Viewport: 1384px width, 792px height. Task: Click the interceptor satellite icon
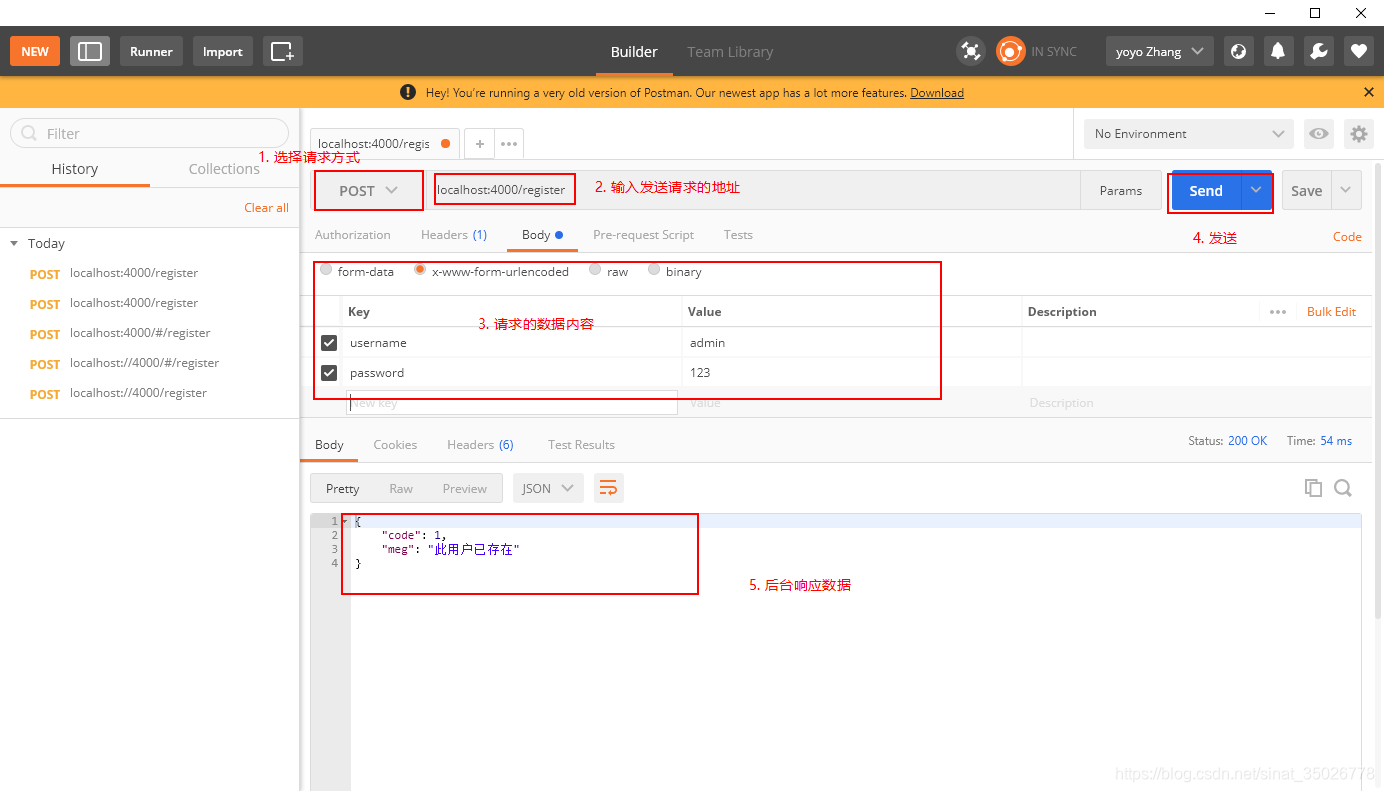(x=970, y=51)
